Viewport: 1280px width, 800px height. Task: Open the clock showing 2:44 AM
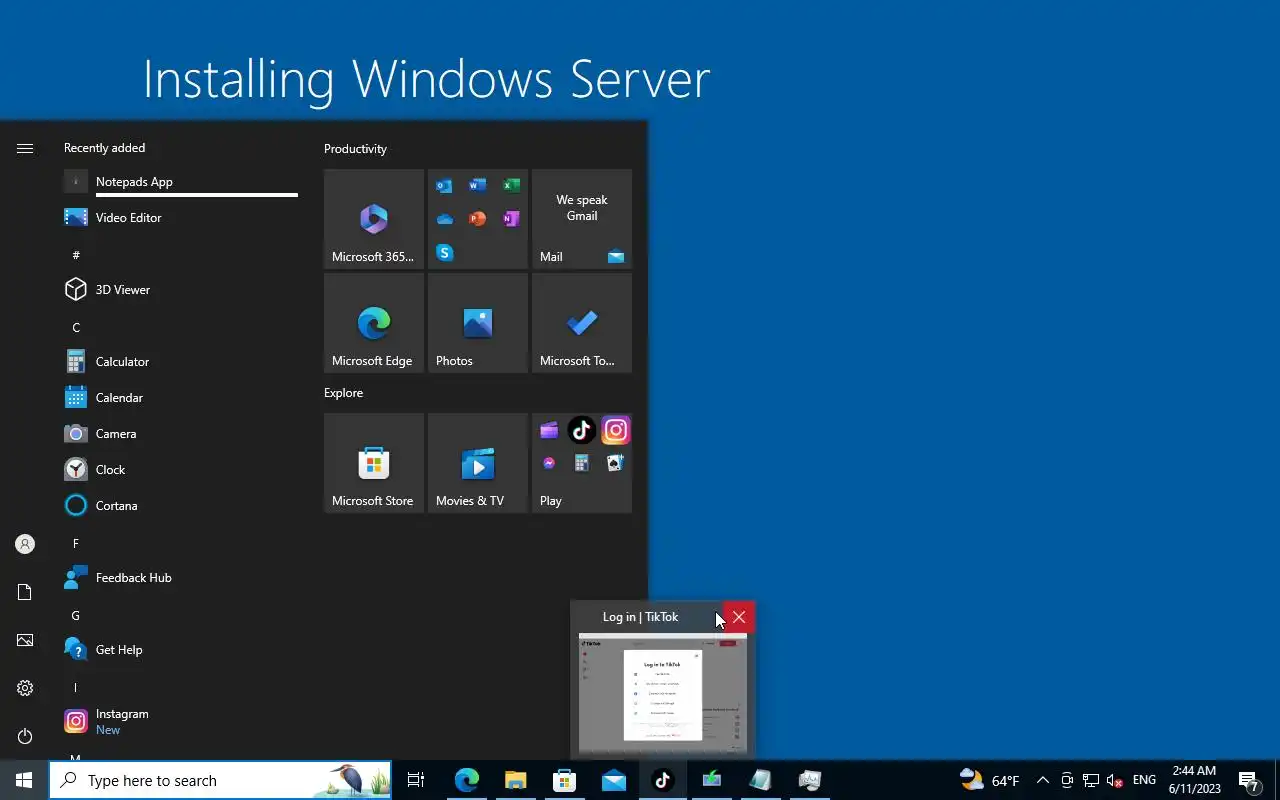click(1194, 780)
